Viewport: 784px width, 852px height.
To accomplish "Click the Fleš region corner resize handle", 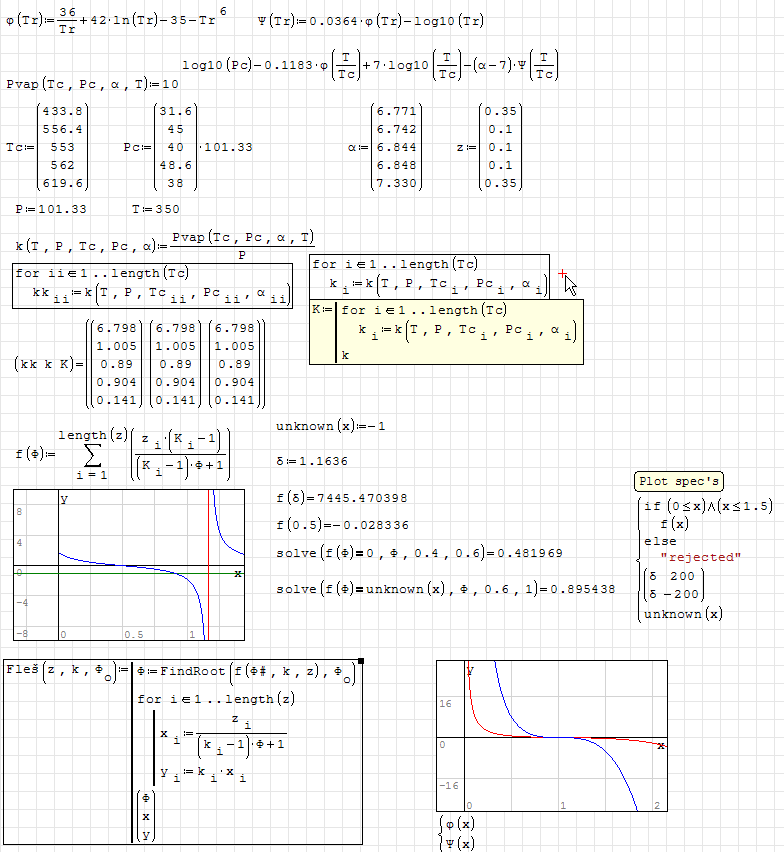I will [361, 661].
